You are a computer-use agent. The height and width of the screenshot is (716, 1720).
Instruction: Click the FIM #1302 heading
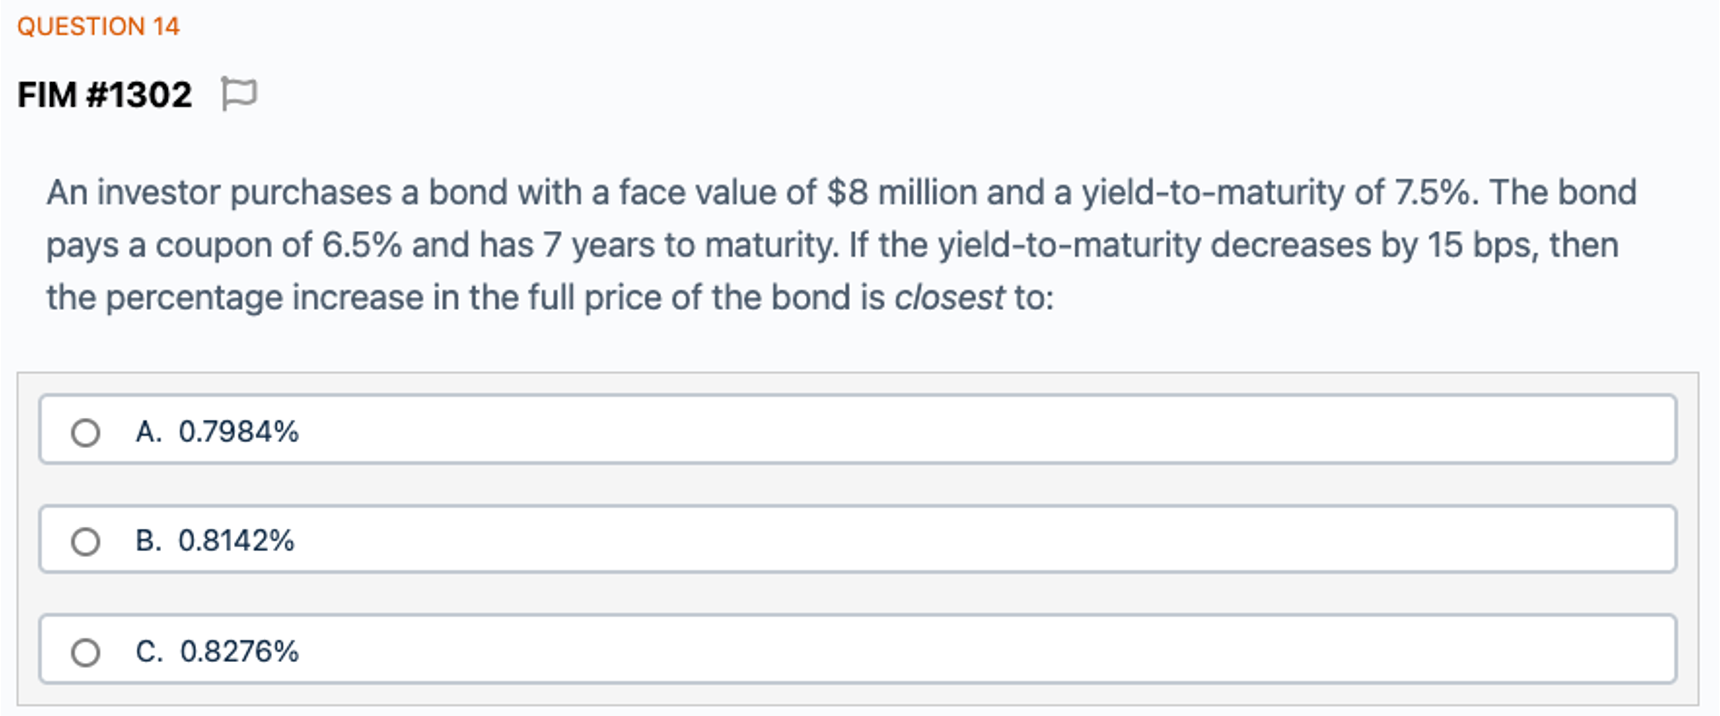(105, 95)
